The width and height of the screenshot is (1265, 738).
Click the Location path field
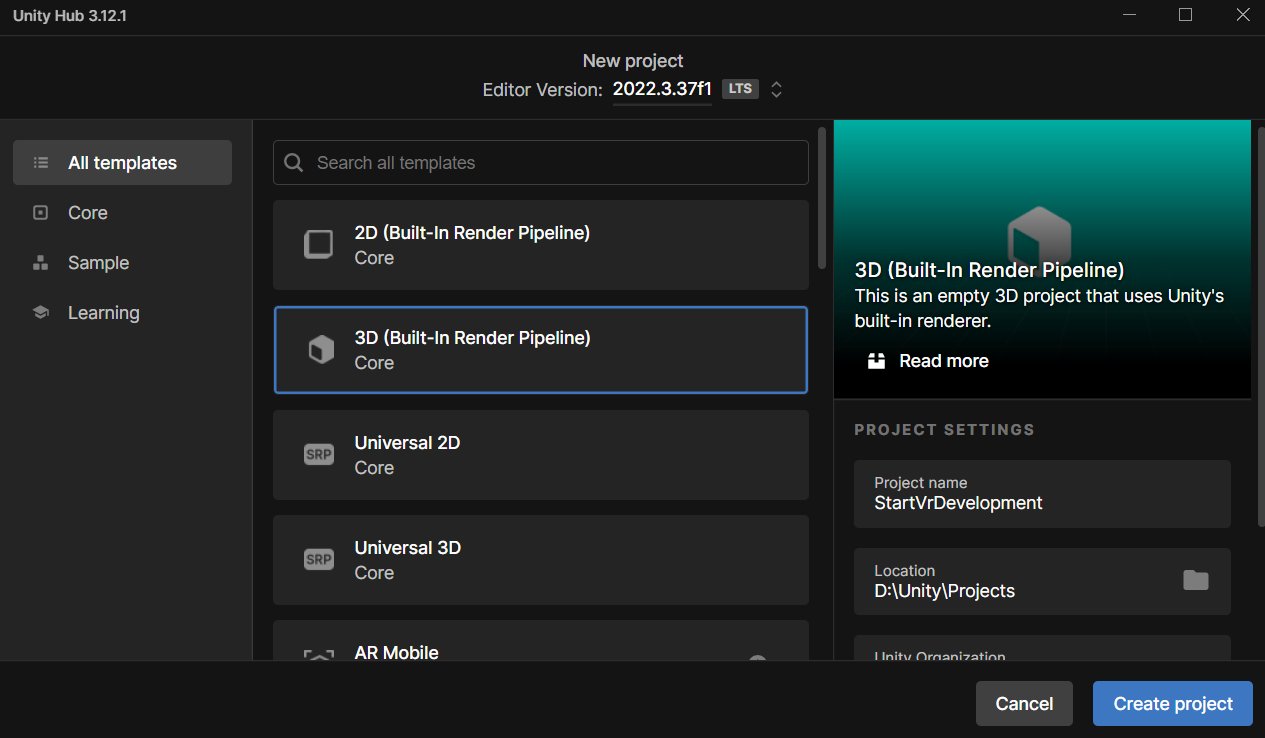point(1042,581)
